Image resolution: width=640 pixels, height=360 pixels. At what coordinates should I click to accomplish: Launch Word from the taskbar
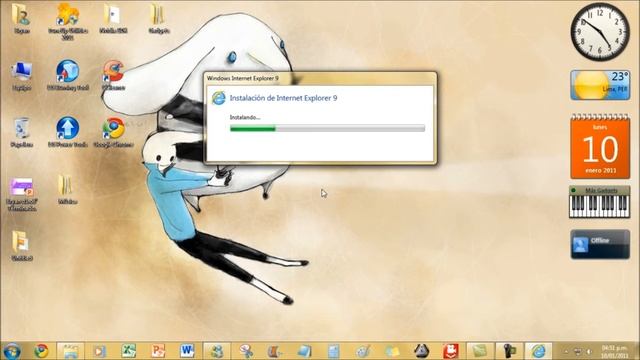coord(187,351)
